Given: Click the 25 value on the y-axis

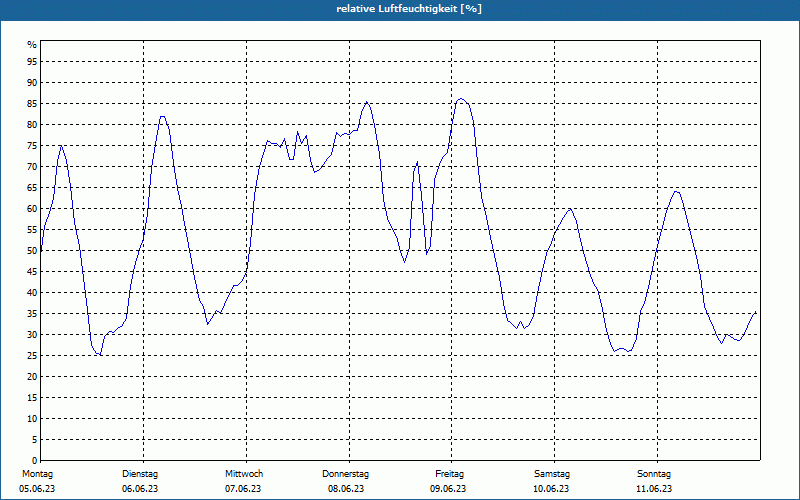Looking at the screenshot, I should [x=32, y=356].
